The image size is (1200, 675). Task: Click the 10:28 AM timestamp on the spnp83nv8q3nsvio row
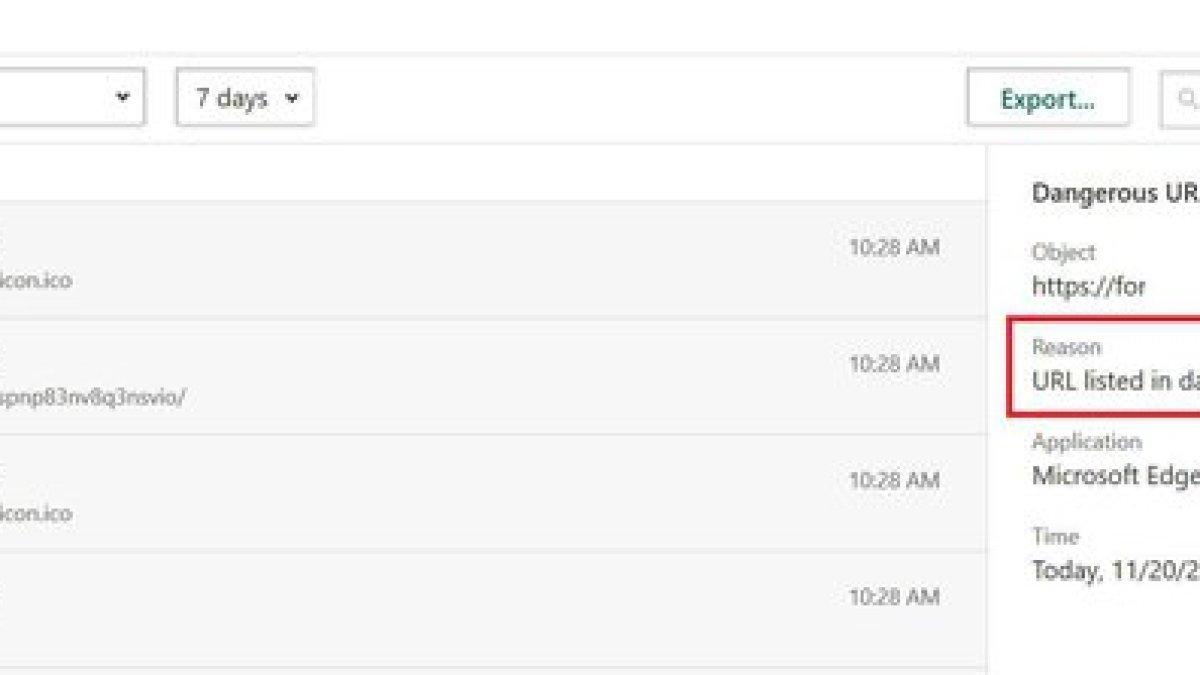894,364
